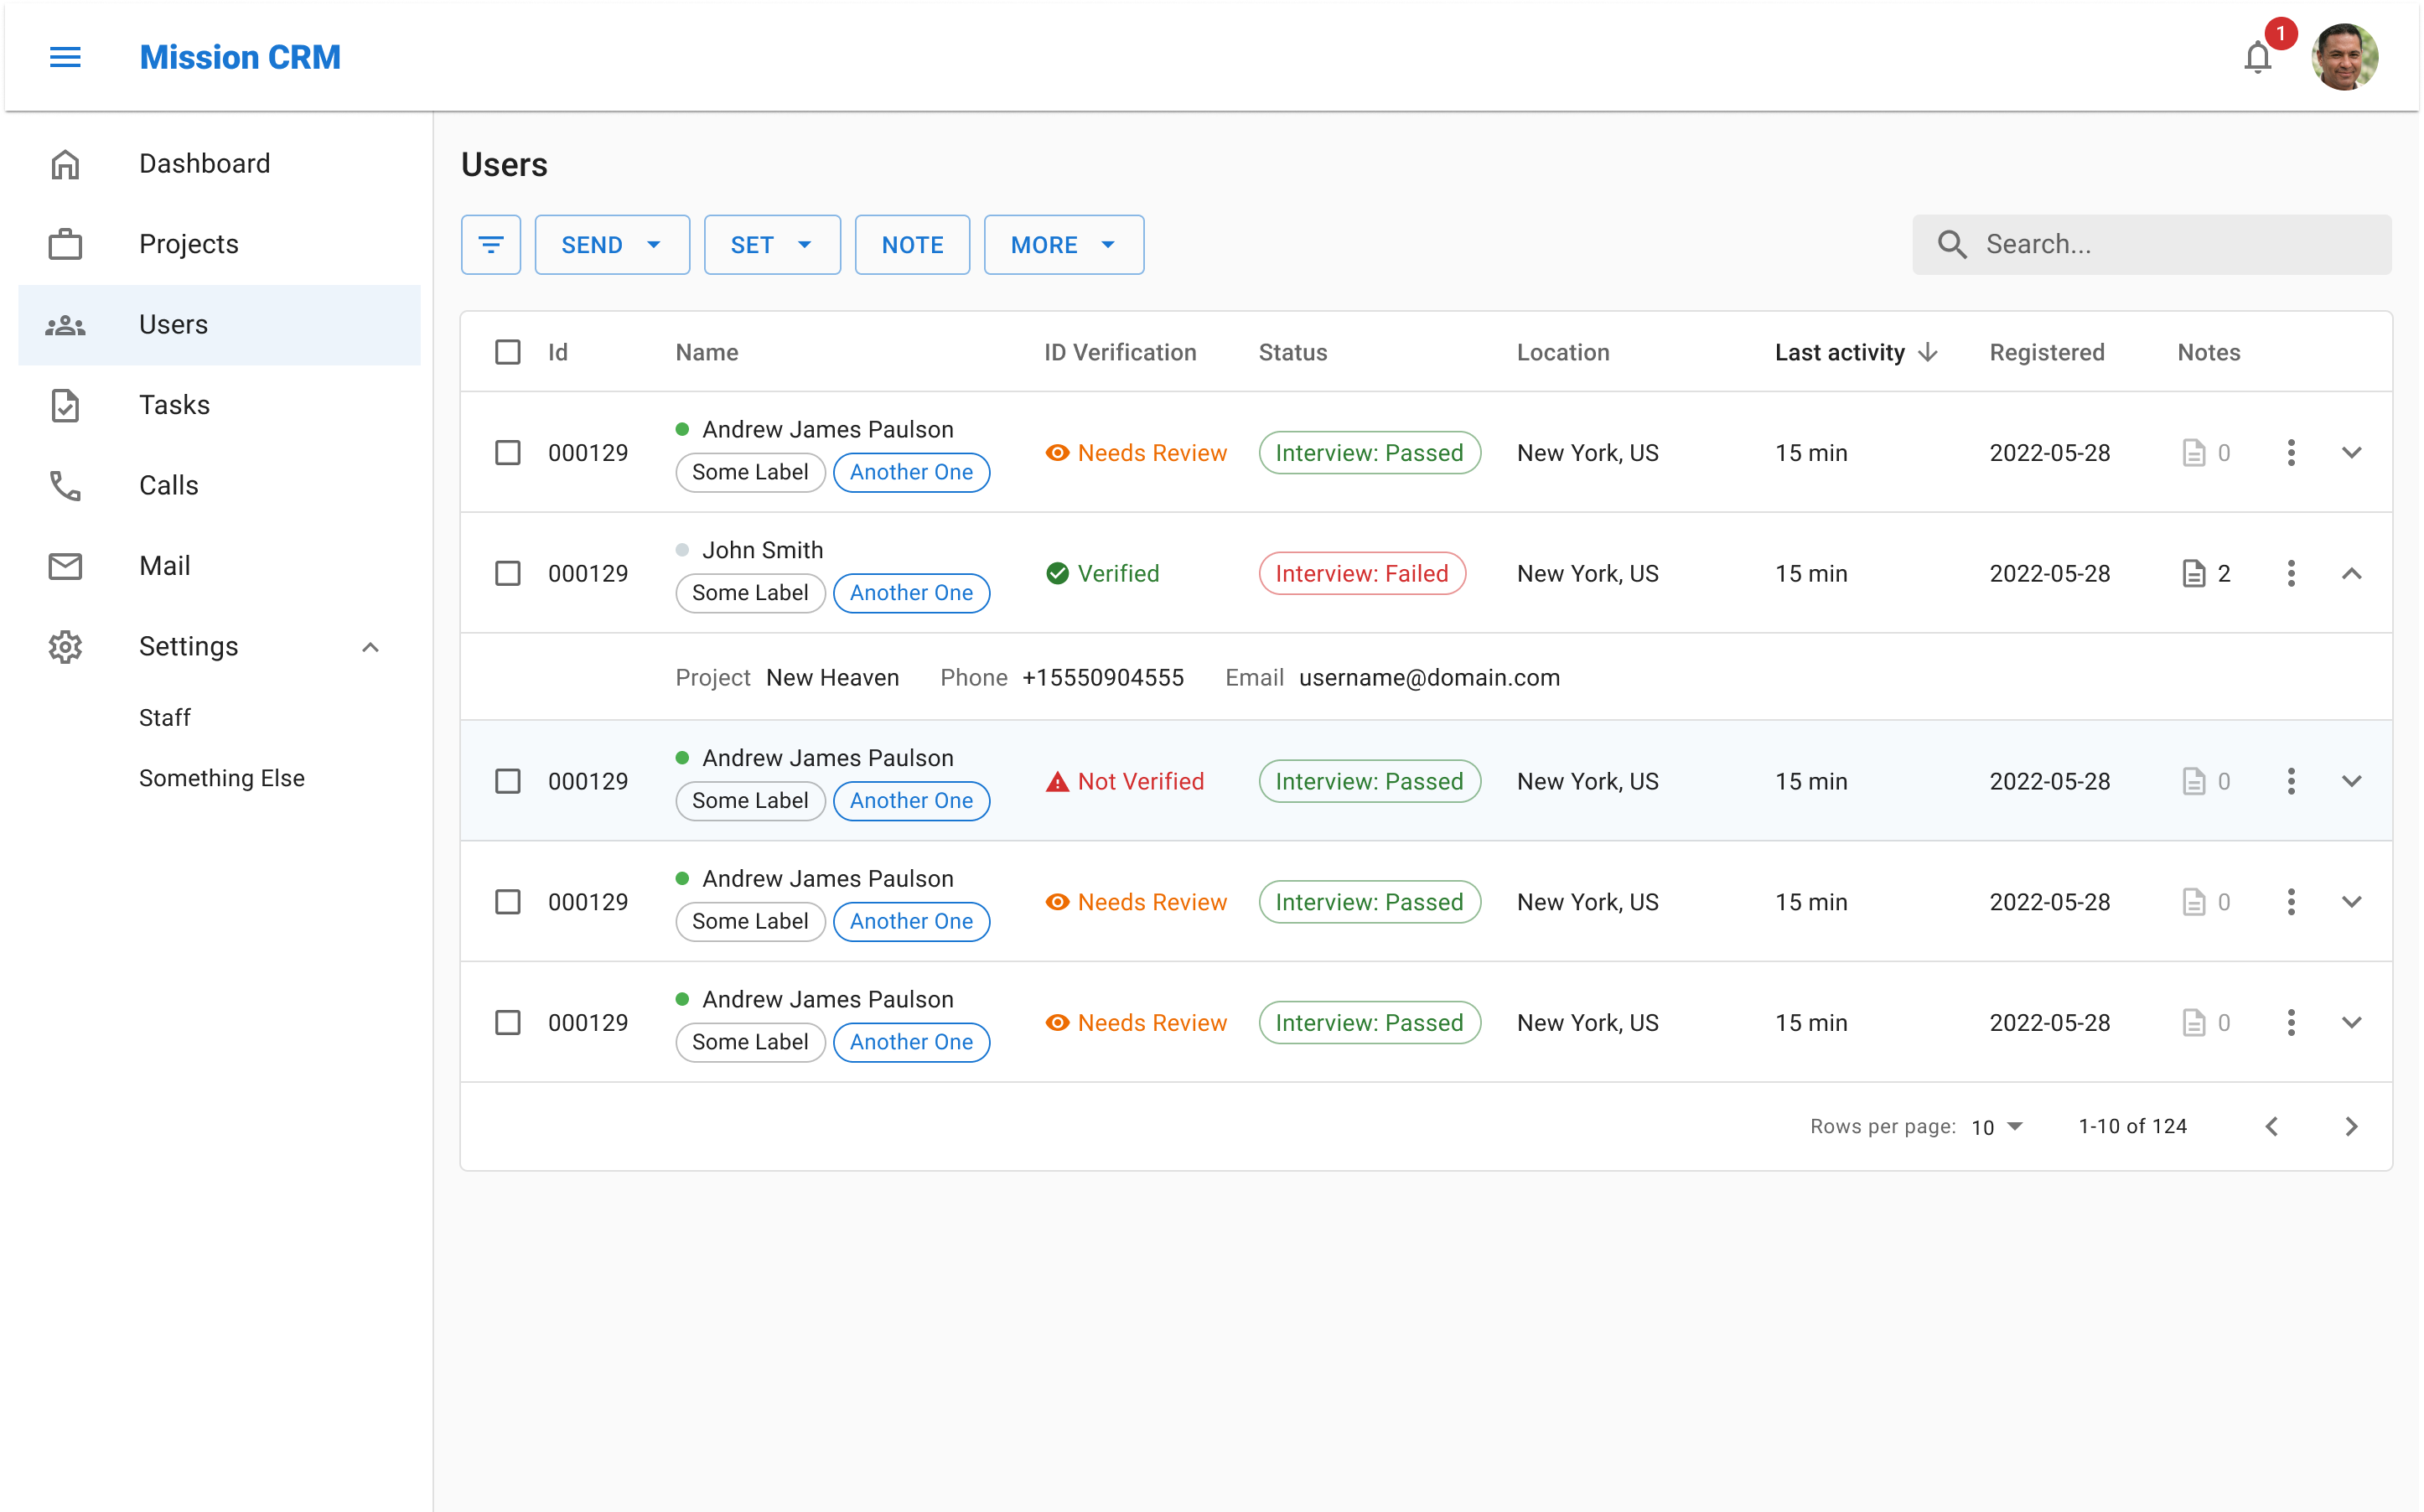Click the Projects briefcase icon
The width and height of the screenshot is (2424, 1512).
pos(65,244)
